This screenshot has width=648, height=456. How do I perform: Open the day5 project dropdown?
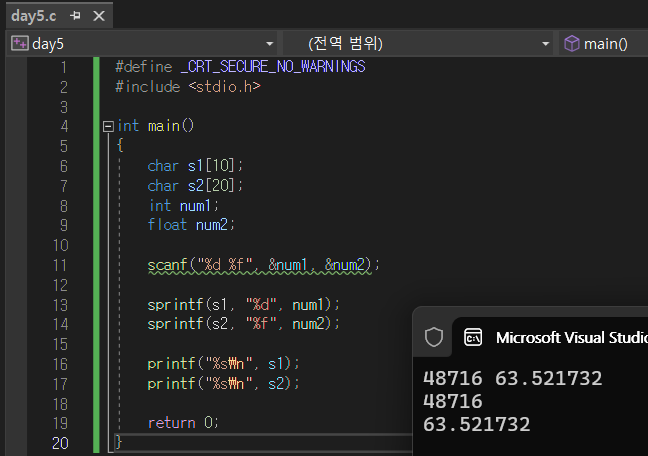[269, 43]
